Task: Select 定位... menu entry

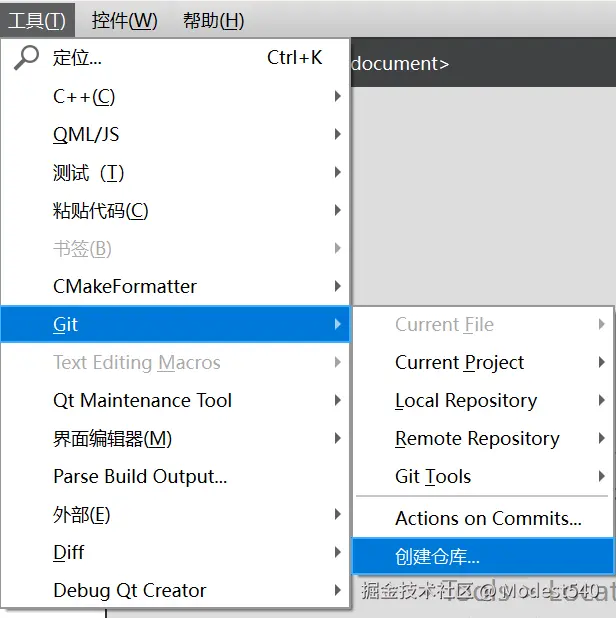Action: click(x=78, y=58)
